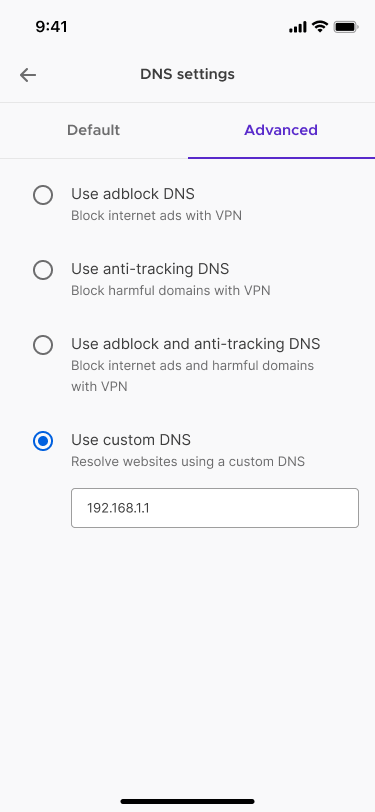Tap Resolve websites using a custom DNS text

point(188,461)
